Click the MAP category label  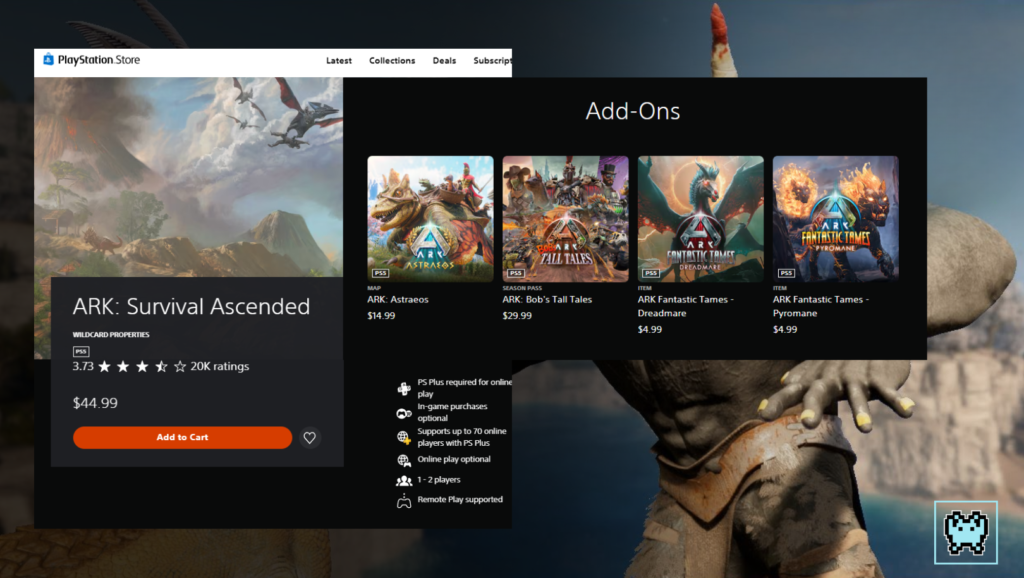tap(374, 288)
